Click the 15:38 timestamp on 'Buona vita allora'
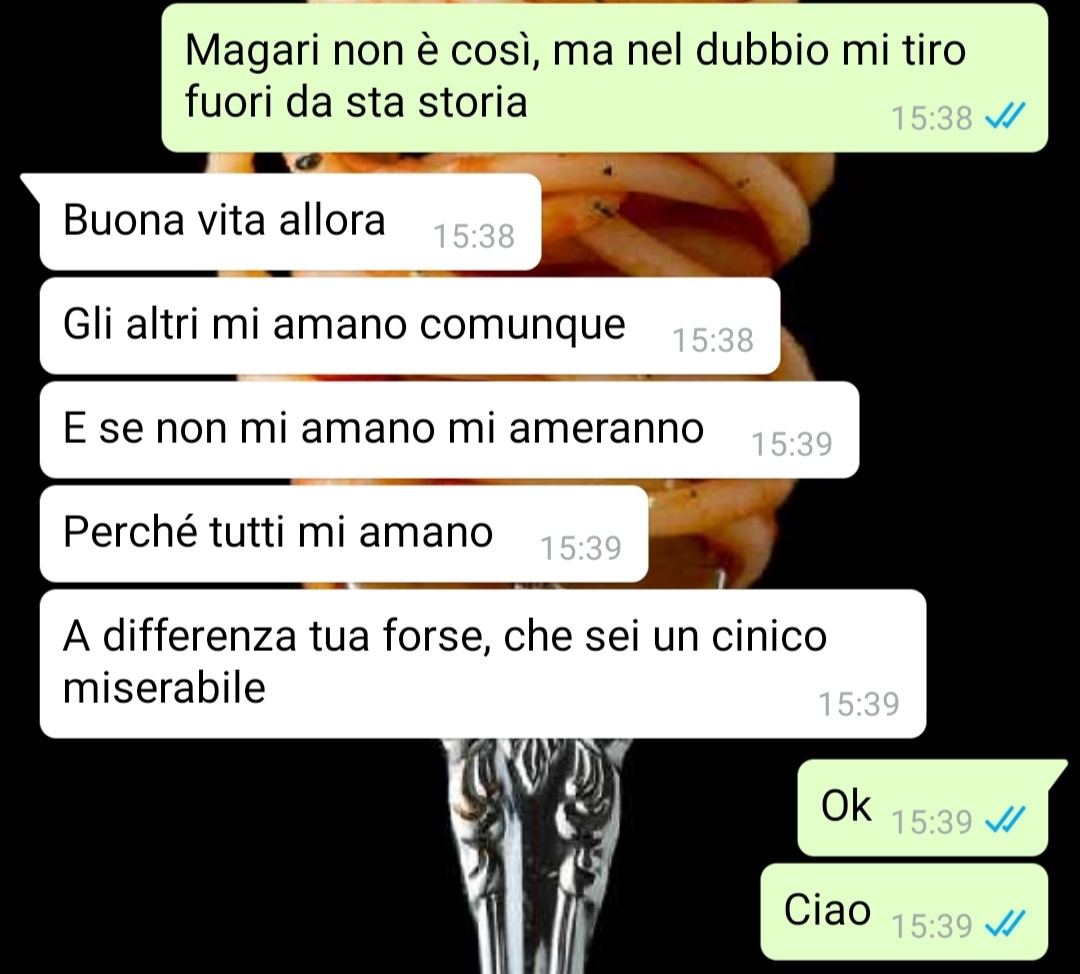Viewport: 1080px width, 974px height. pyautogui.click(x=474, y=237)
